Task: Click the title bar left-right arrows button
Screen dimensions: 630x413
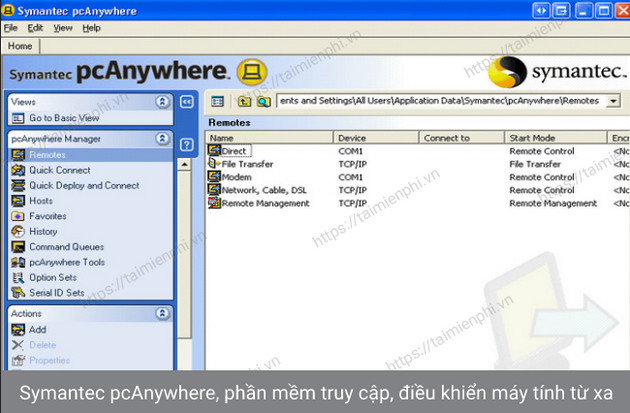Action: coord(541,10)
